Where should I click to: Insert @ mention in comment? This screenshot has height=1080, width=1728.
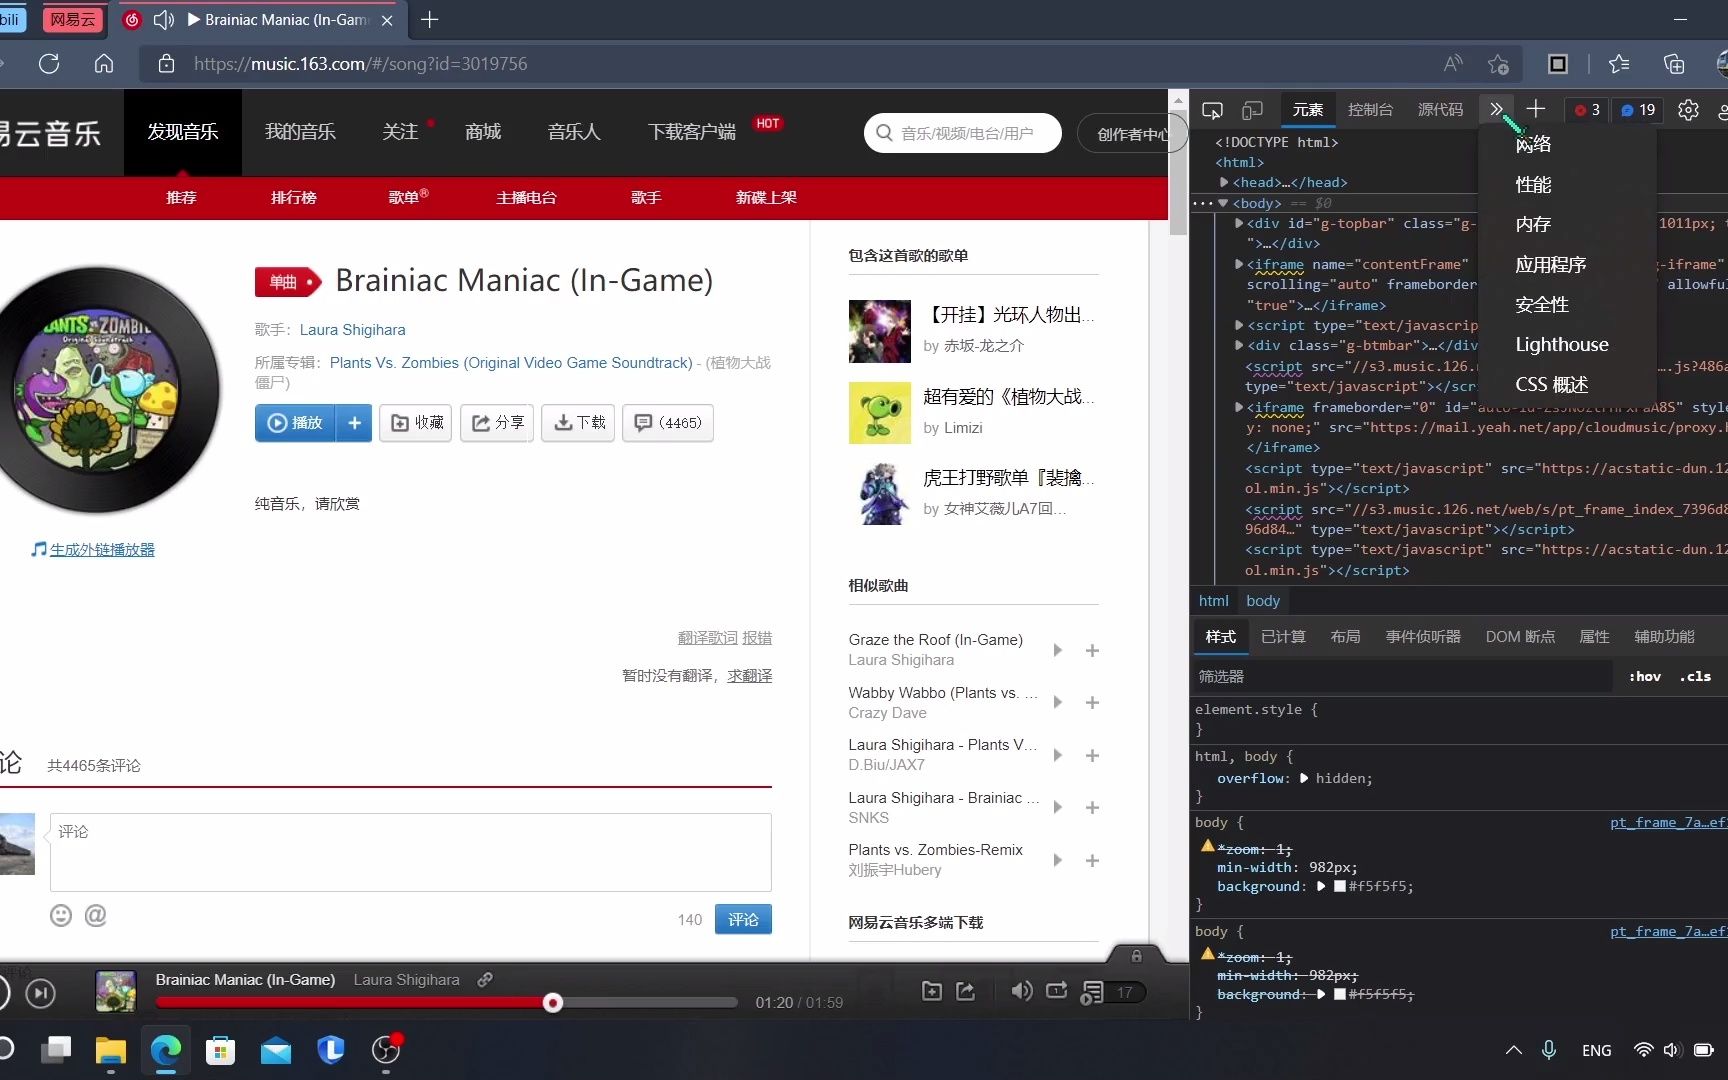[95, 915]
